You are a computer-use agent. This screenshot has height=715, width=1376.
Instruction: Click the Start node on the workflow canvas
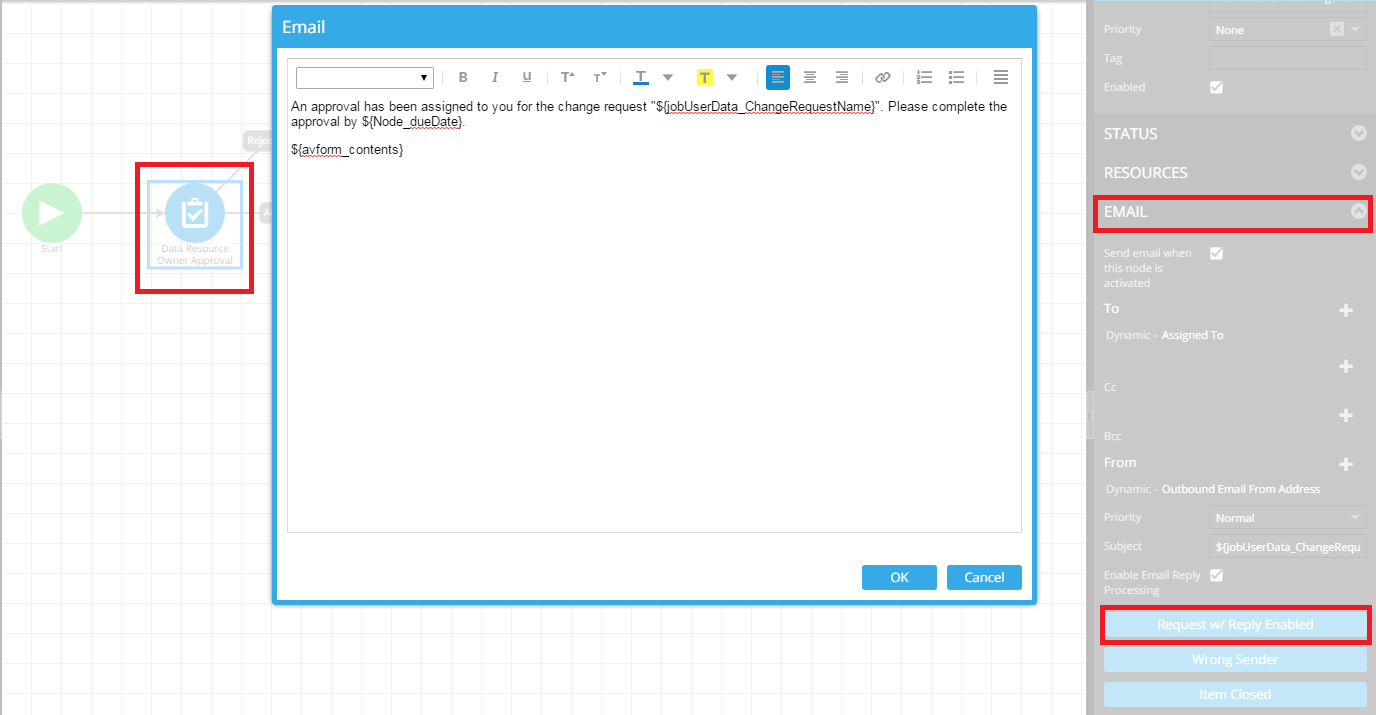(51, 212)
